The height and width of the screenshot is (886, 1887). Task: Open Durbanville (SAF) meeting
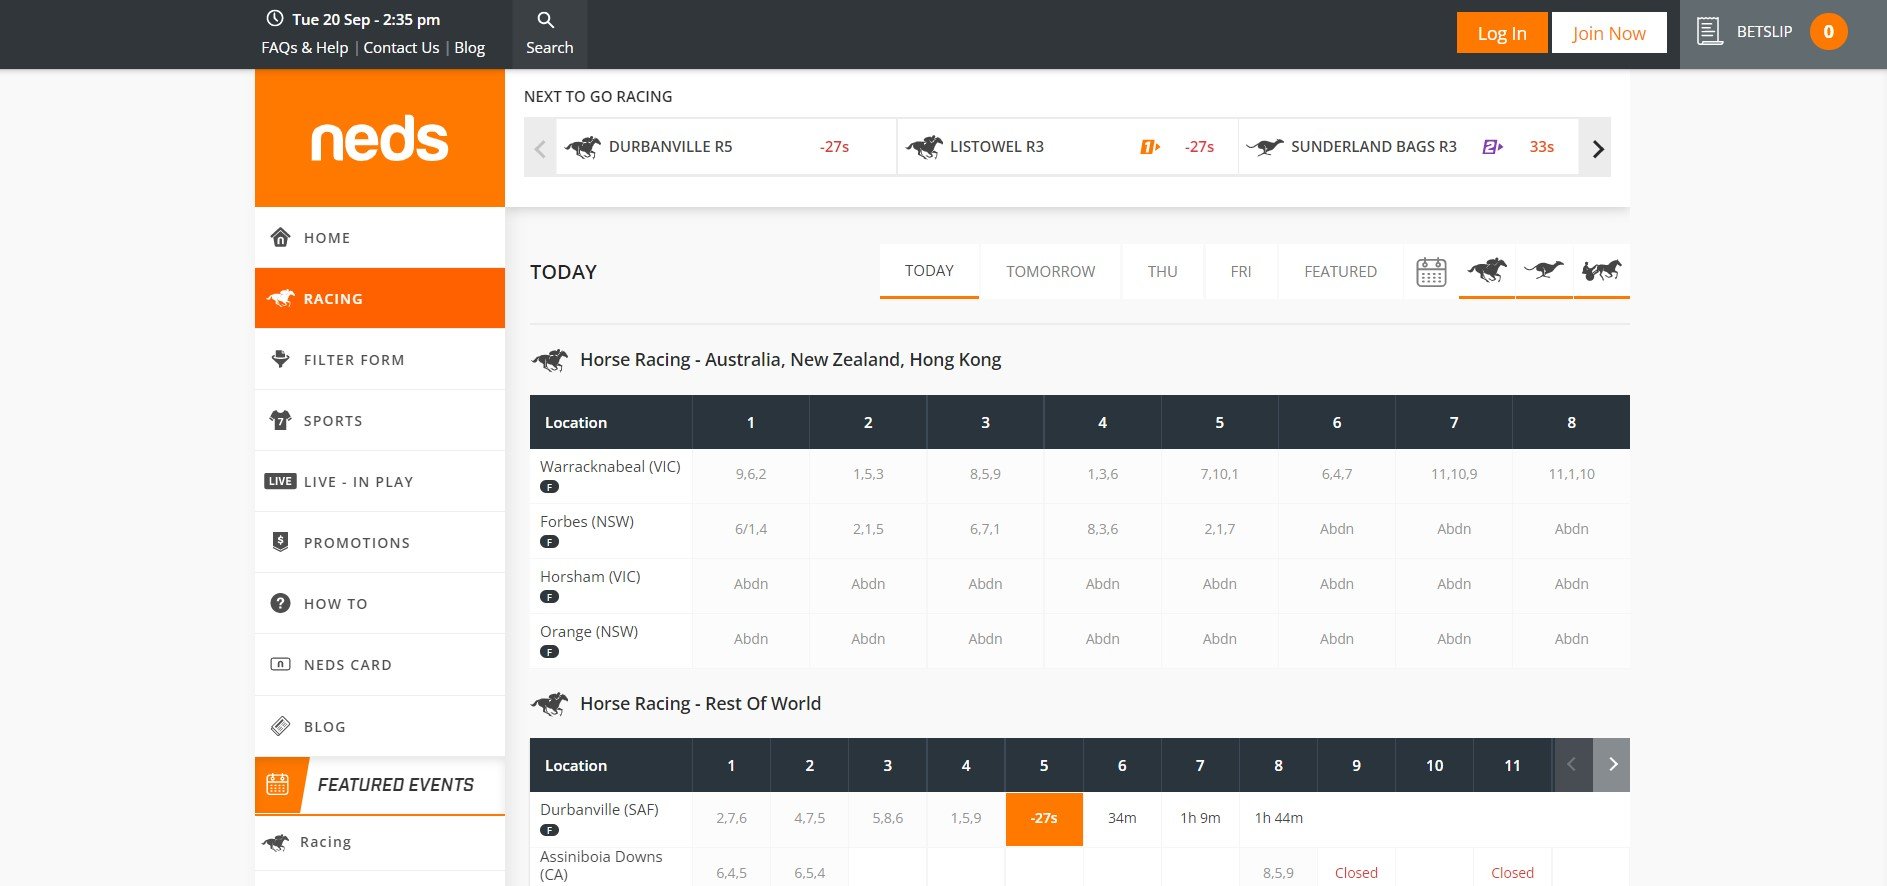(599, 810)
